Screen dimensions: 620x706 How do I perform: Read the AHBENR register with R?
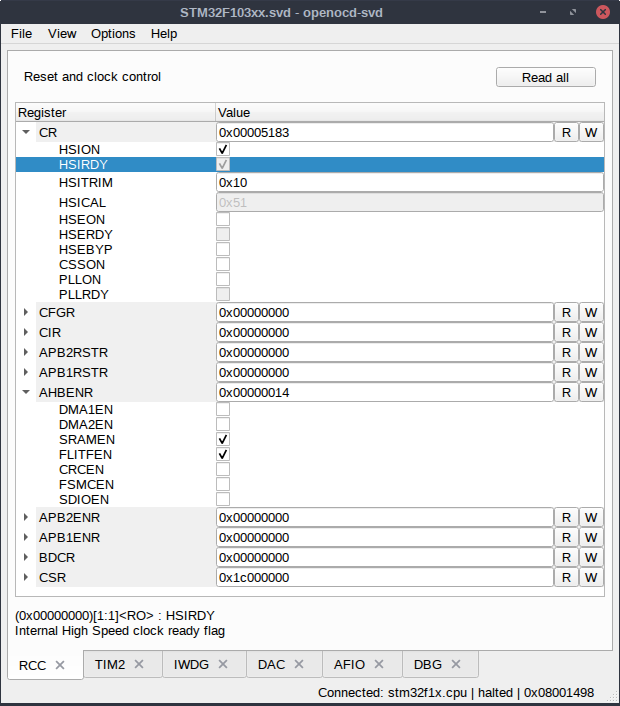point(566,393)
